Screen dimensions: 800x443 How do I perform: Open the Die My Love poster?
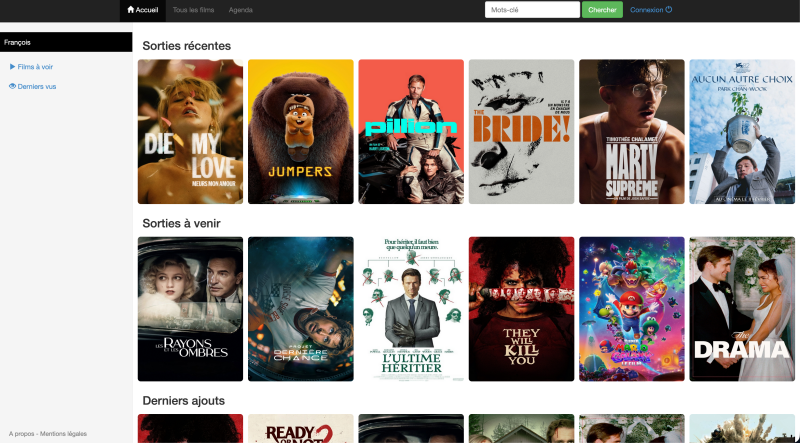coord(190,132)
